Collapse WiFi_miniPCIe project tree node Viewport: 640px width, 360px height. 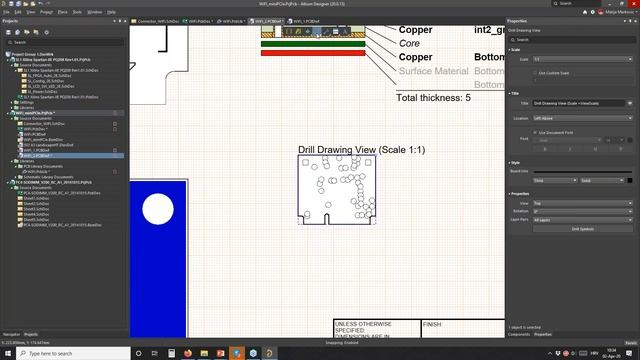(x=8, y=113)
